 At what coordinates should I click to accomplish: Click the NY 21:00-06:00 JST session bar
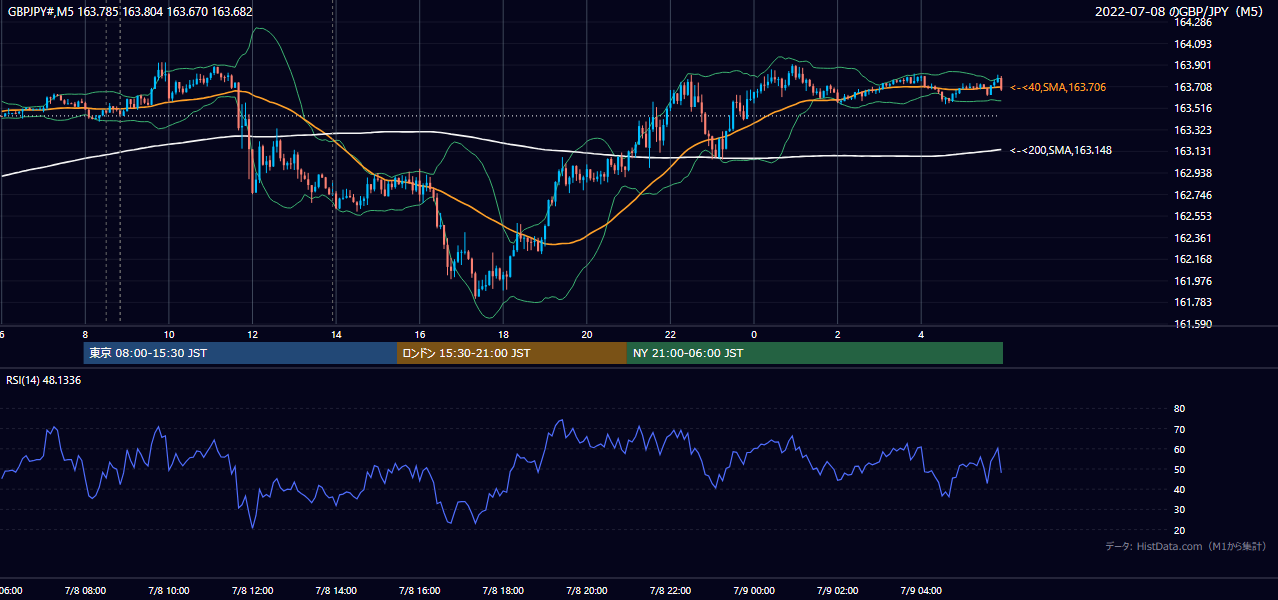(x=815, y=353)
